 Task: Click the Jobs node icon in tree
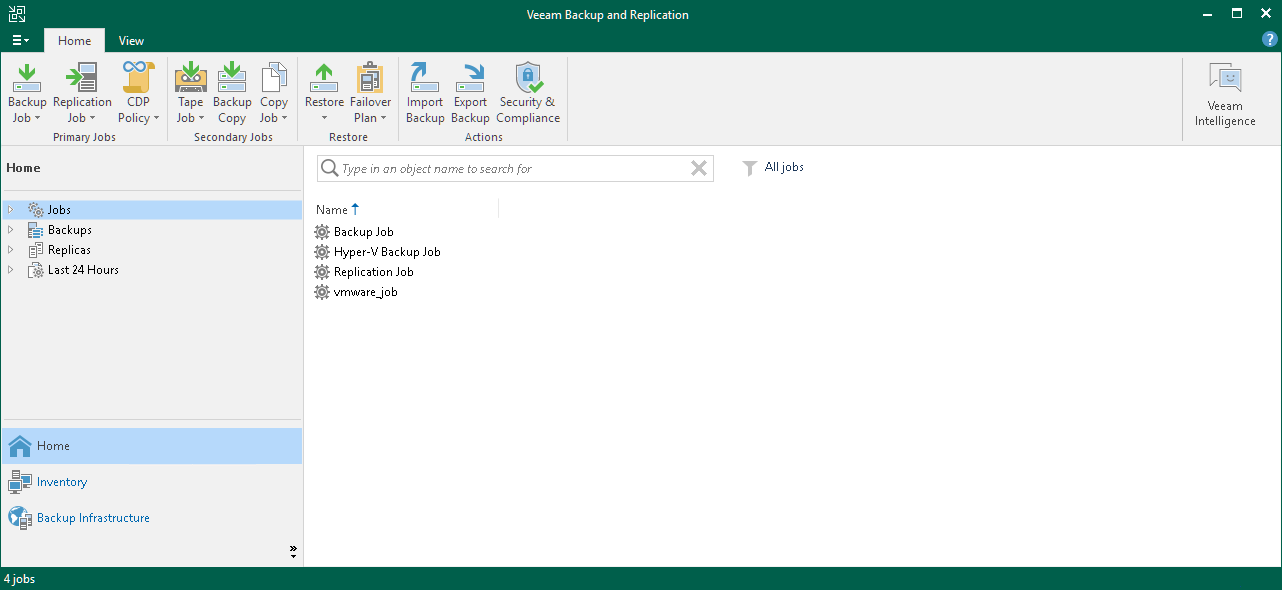(36, 210)
